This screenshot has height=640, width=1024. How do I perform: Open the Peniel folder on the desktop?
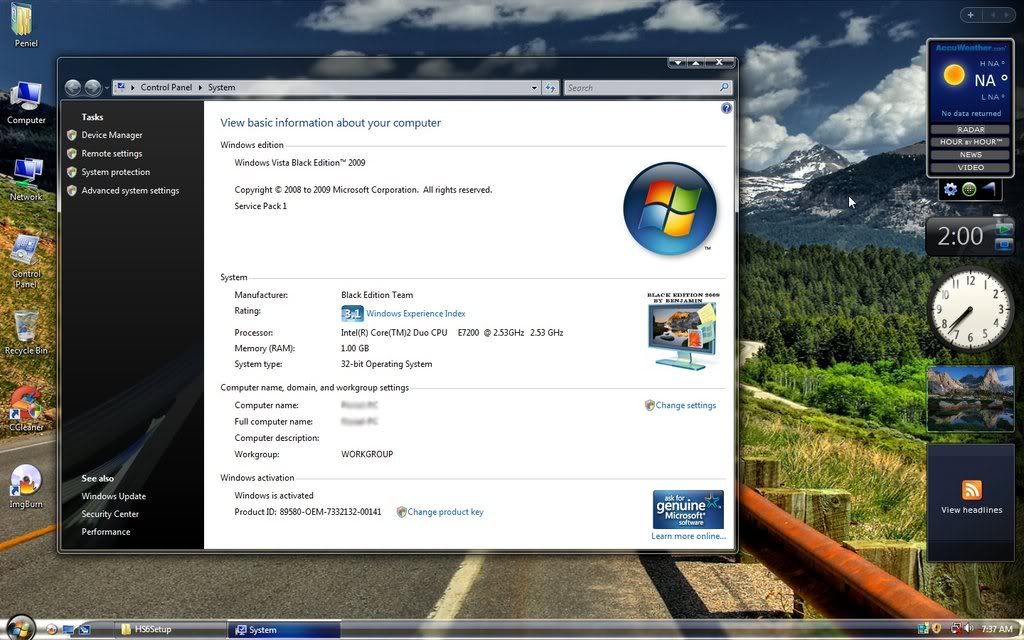24,26
